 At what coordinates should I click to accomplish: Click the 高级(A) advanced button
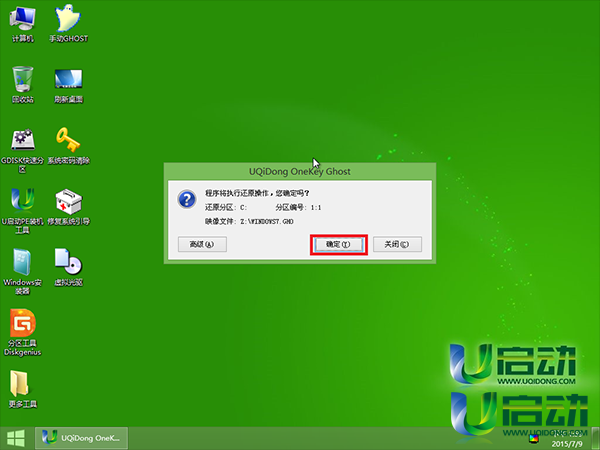(202, 244)
